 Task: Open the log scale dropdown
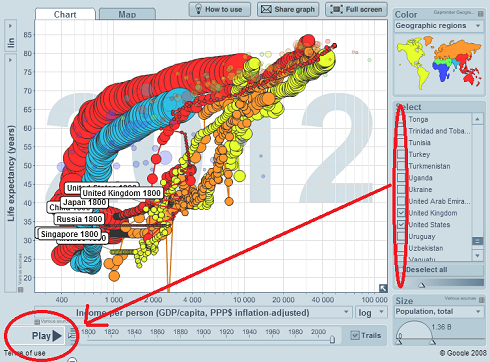371,313
